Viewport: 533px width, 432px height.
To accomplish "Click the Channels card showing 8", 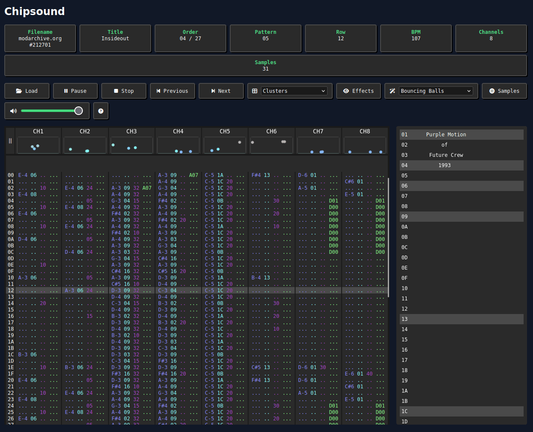I will pos(491,38).
